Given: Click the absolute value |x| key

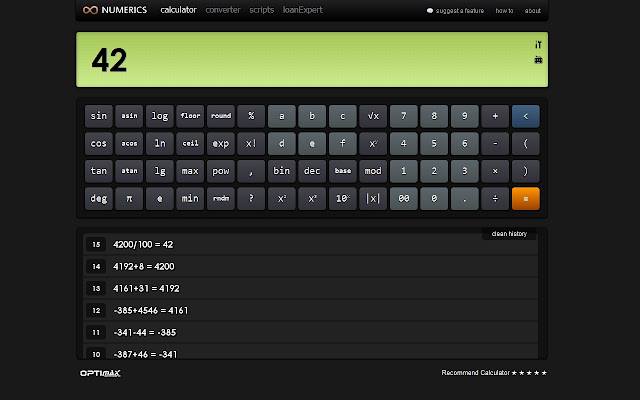Looking at the screenshot, I should point(373,198).
